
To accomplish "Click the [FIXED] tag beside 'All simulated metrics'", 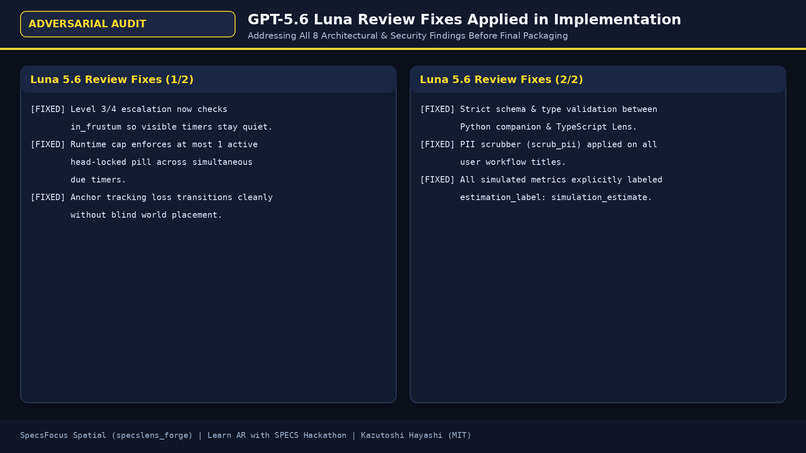I will click(437, 179).
